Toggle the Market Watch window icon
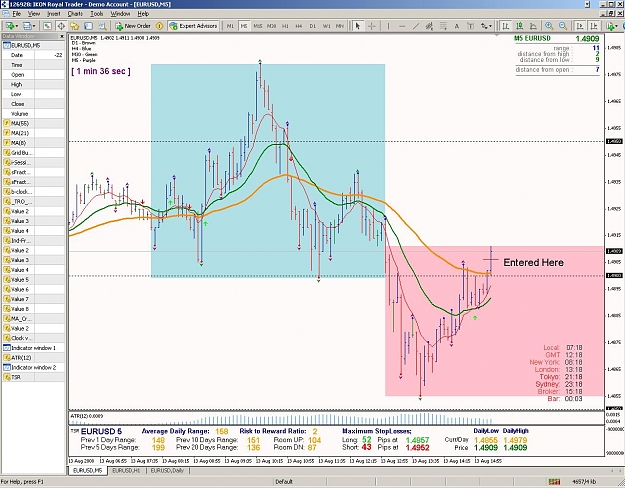 [x=47, y=26]
